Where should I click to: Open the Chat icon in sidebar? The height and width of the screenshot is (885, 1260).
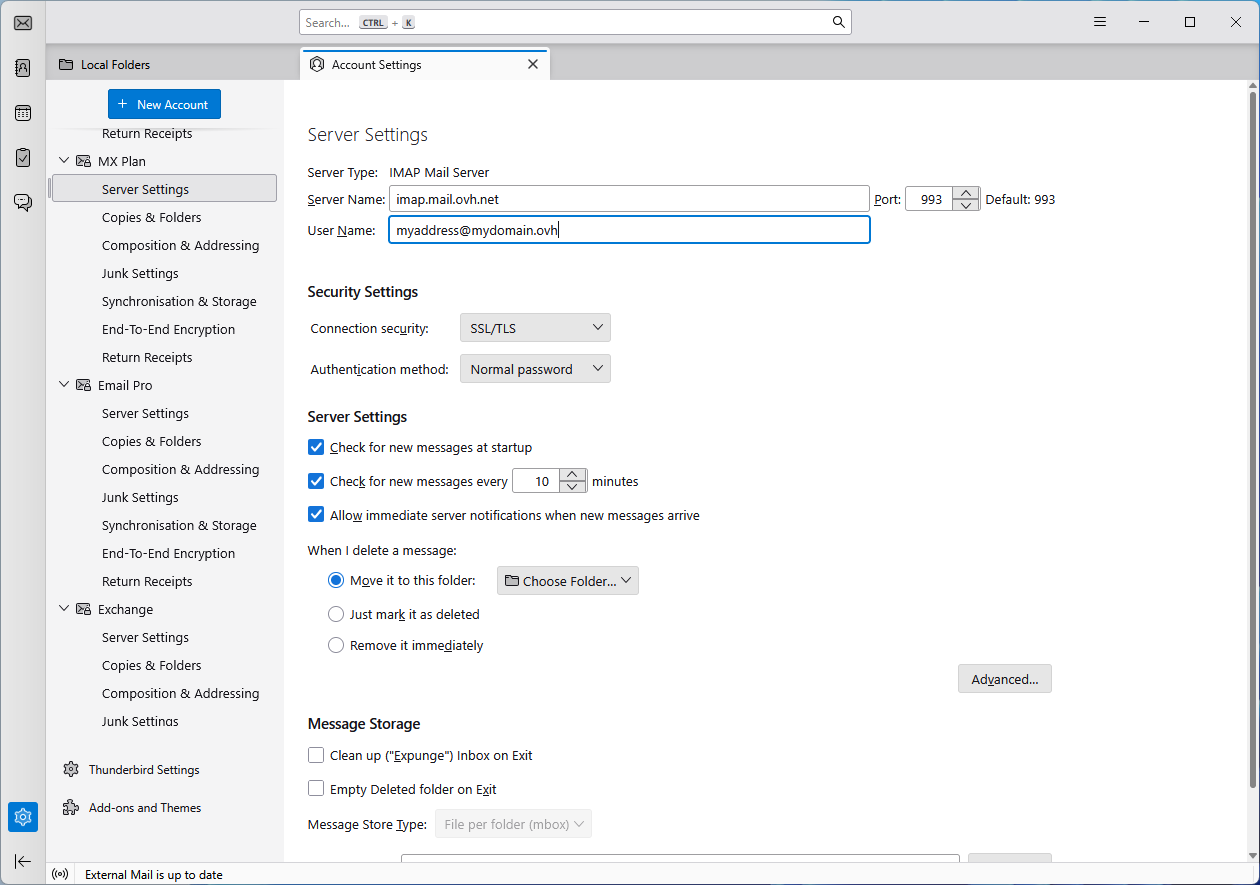tap(23, 202)
